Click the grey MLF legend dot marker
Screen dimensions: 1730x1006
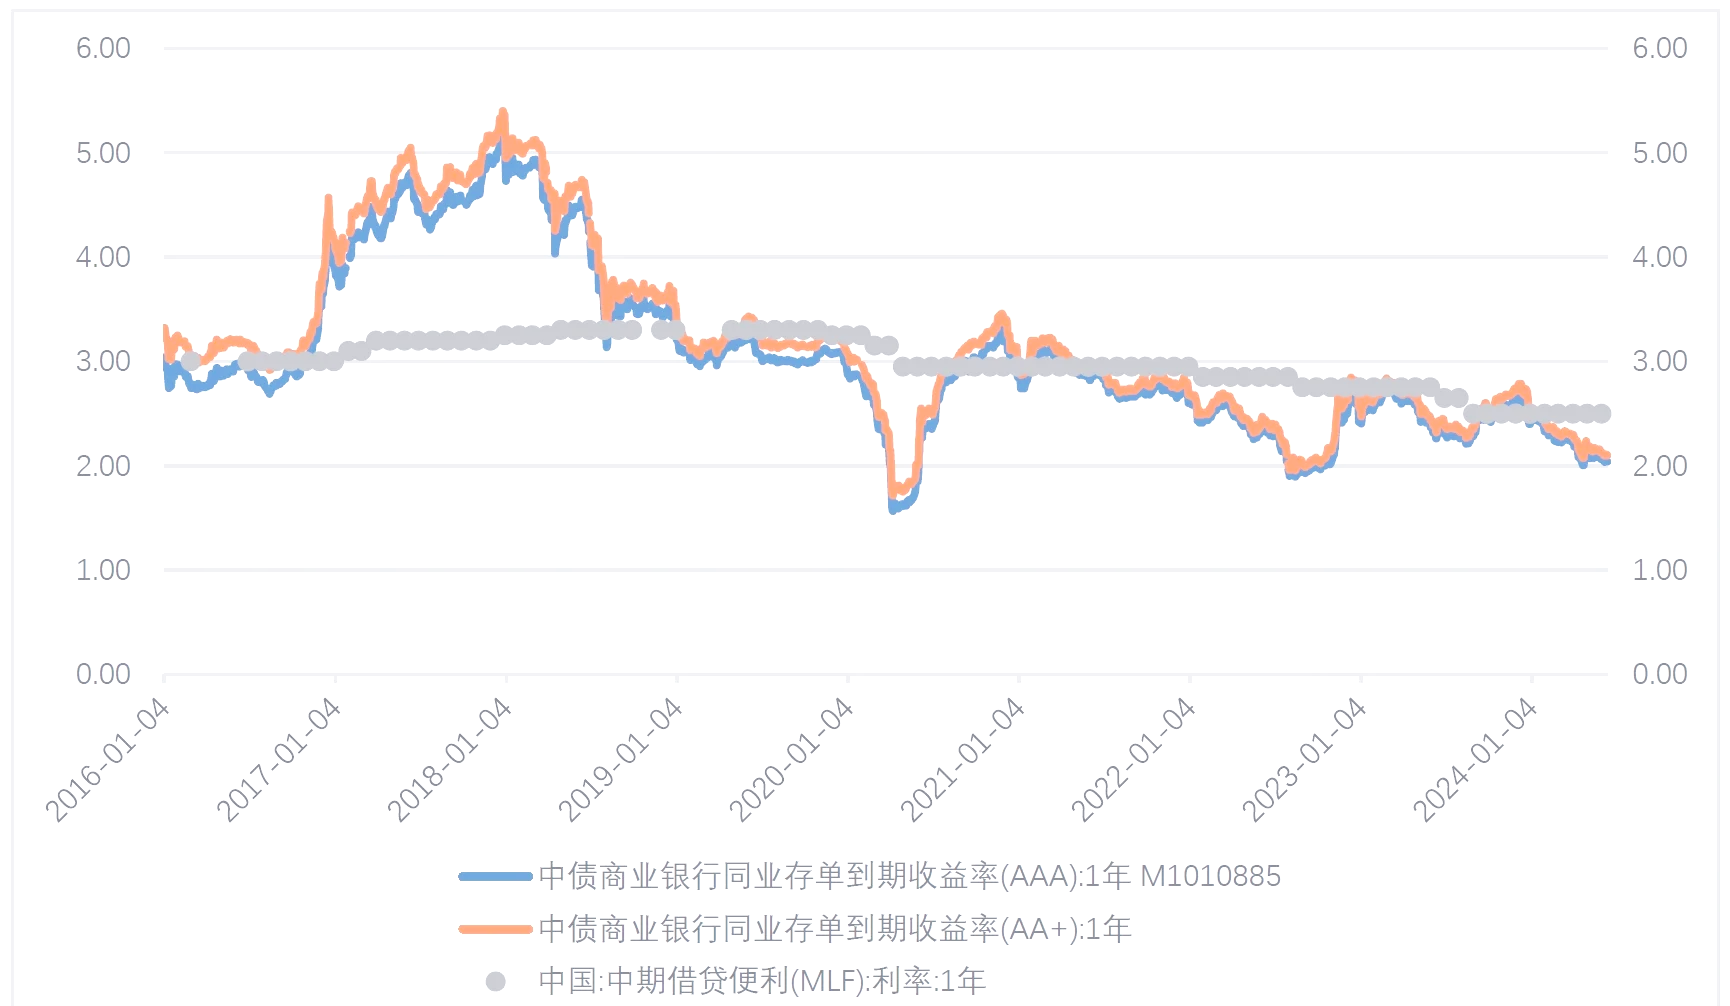[x=495, y=981]
